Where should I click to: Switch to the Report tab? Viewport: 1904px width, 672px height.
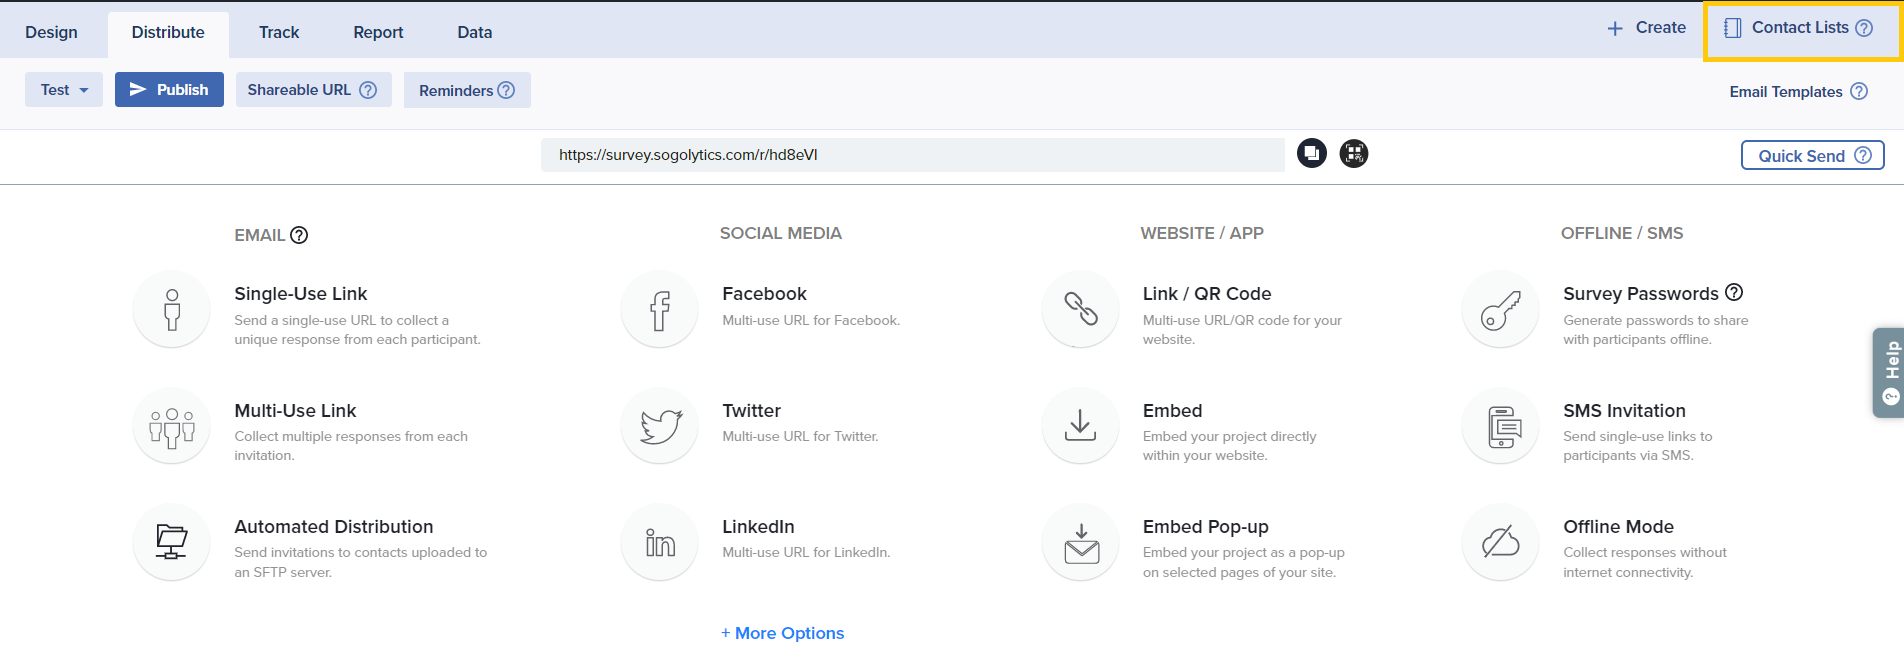(x=378, y=33)
